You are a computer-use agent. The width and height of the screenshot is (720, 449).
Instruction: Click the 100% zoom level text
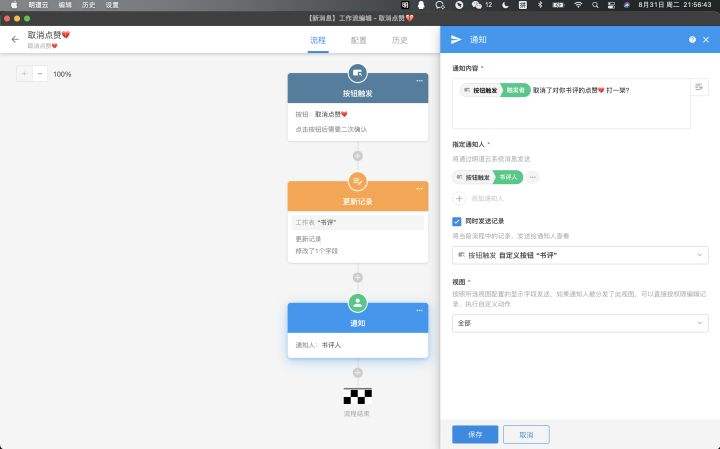pos(62,74)
